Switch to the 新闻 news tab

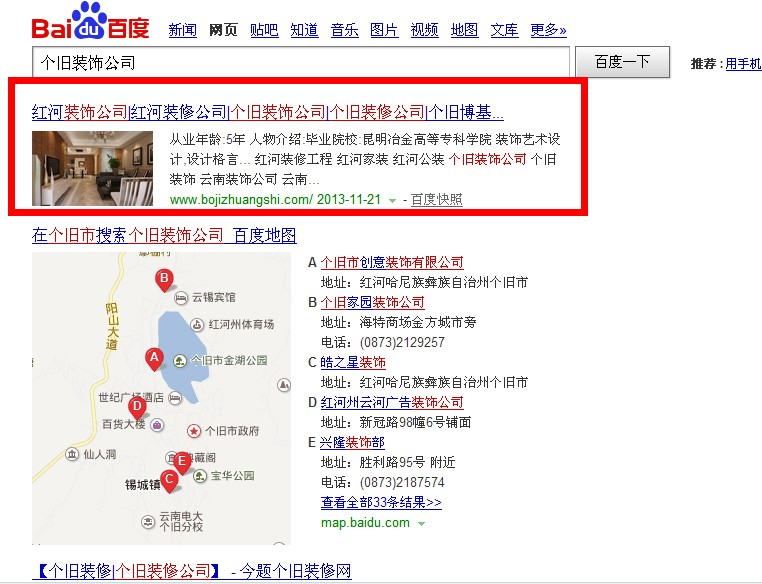pyautogui.click(x=183, y=30)
